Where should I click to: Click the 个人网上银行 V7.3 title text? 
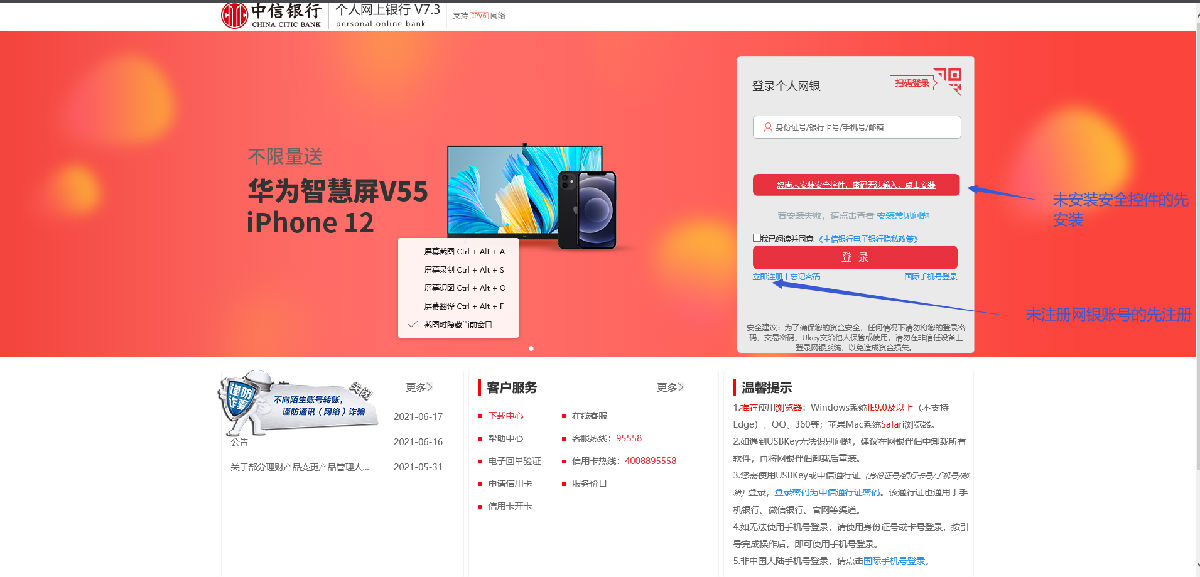[388, 9]
